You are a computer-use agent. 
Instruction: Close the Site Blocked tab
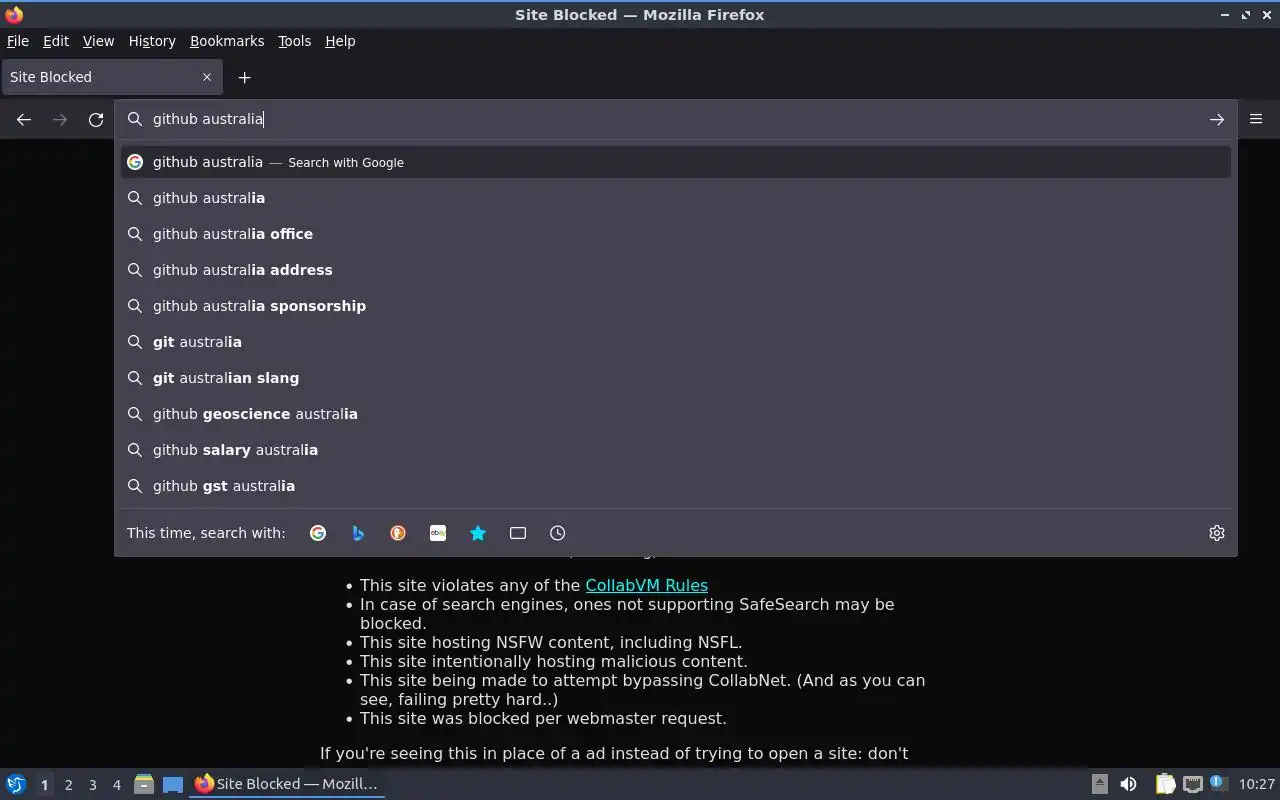[x=207, y=77]
